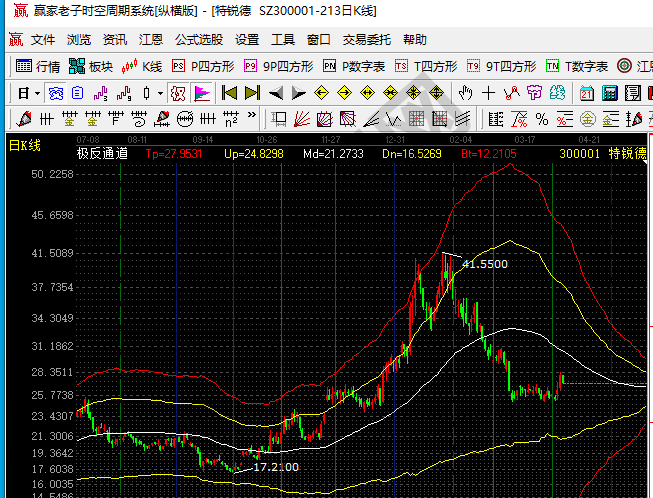Screen dimensions: 653x498
Task: Jump to first bar with skip-start icon
Action: tap(229, 93)
